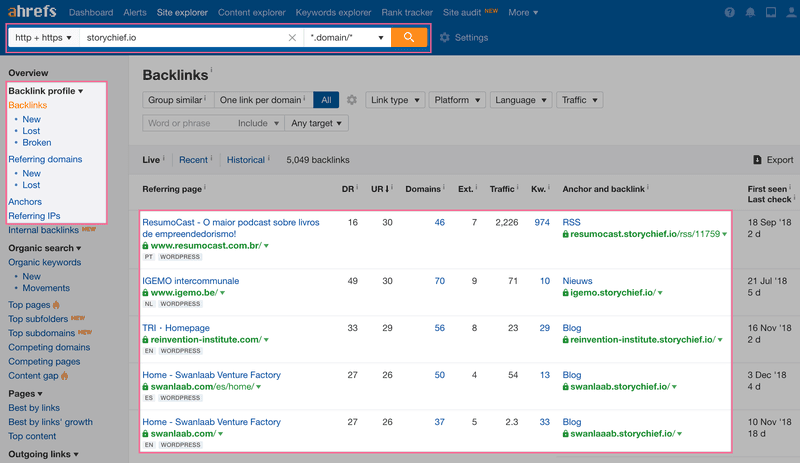800x463 pixels.
Task: Open the Include dropdown
Action: click(x=258, y=123)
